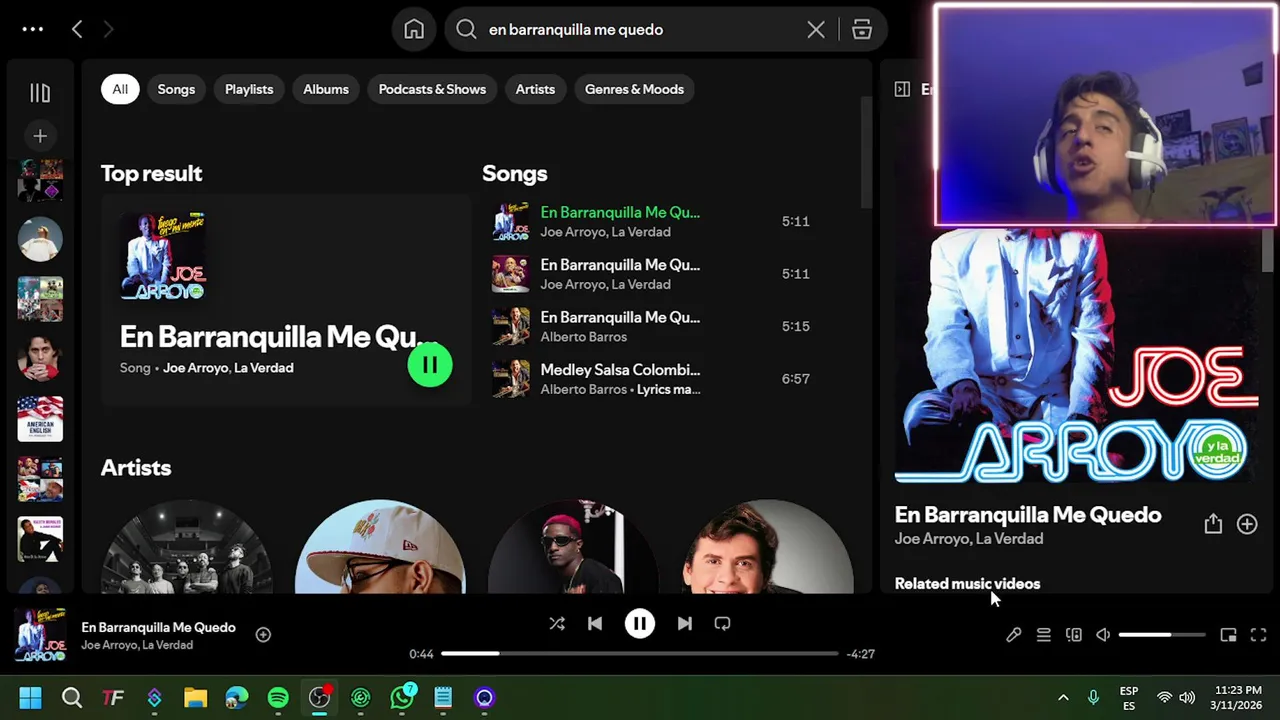Enter full screen mode

(1258, 635)
